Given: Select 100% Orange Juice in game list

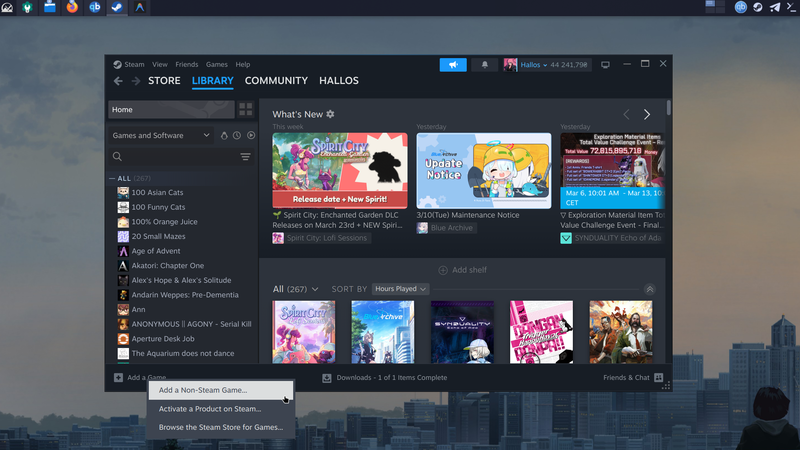Looking at the screenshot, I should coord(164,222).
